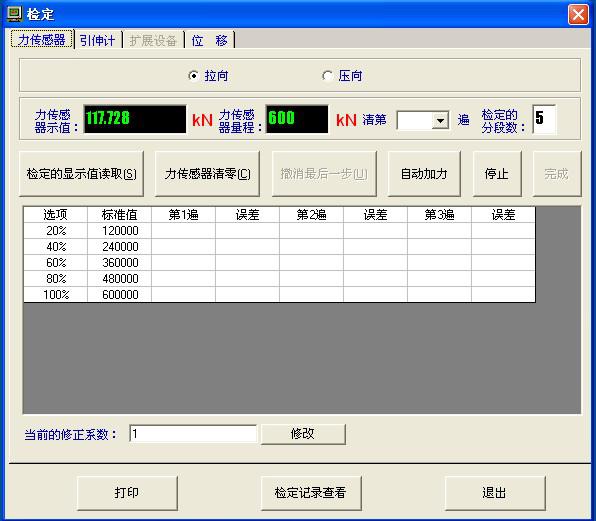Click the 停止 button
The width and height of the screenshot is (596, 521).
pos(497,174)
